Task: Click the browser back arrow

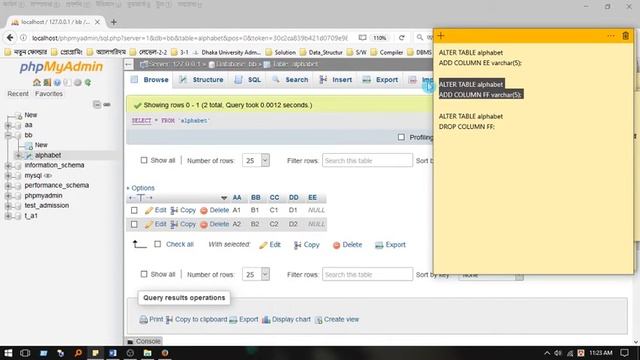Action: coord(10,38)
